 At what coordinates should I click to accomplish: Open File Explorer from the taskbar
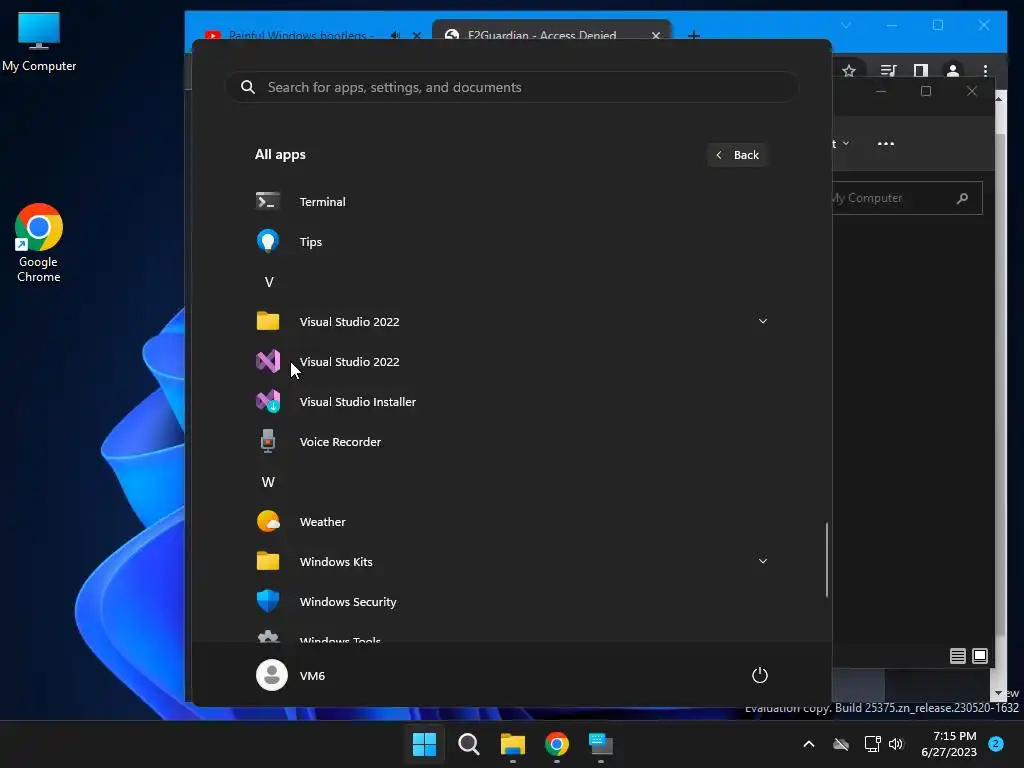[513, 743]
